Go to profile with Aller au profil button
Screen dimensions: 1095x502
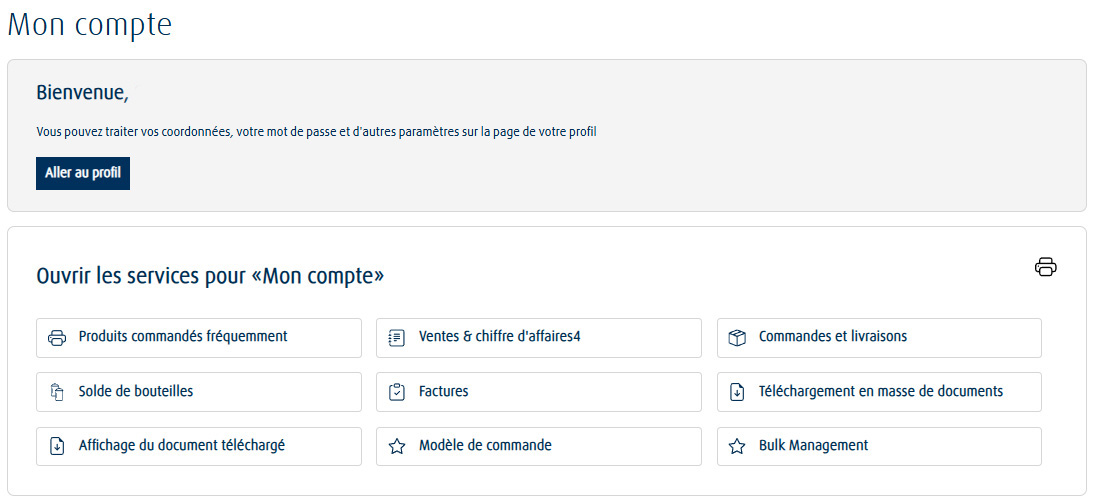(83, 173)
